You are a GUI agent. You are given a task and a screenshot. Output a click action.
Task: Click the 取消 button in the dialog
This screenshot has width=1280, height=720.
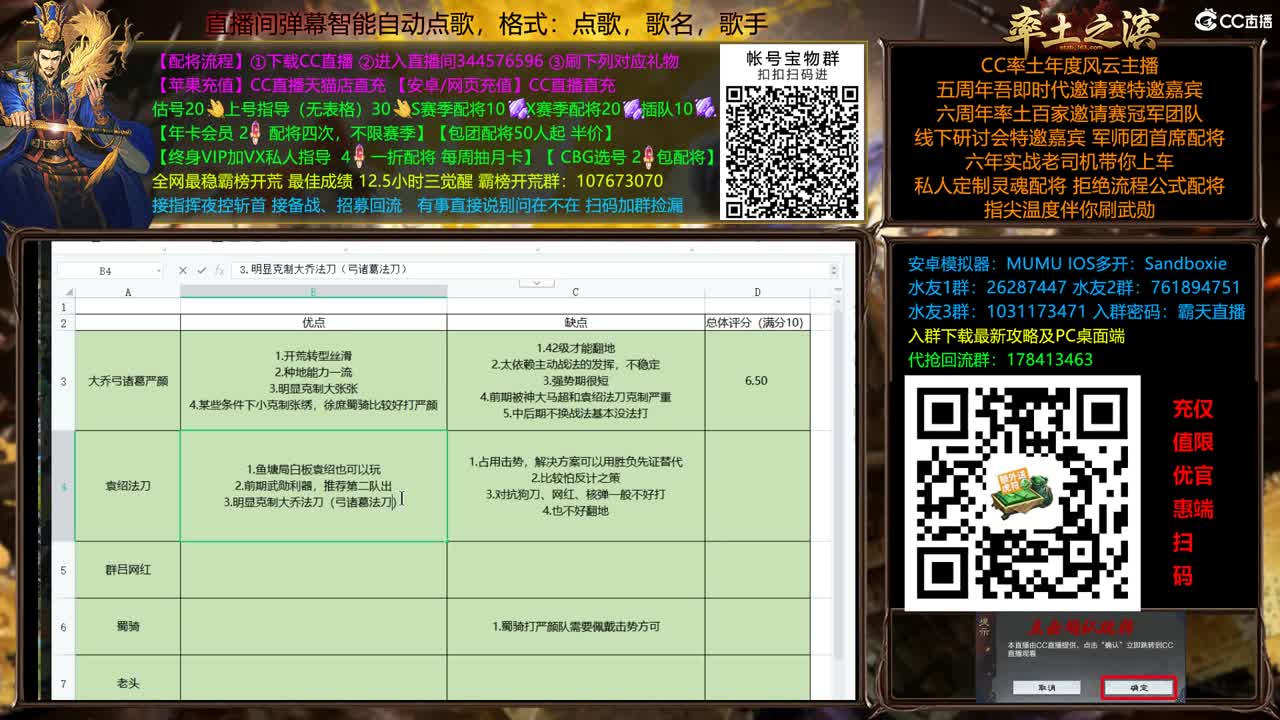1047,688
